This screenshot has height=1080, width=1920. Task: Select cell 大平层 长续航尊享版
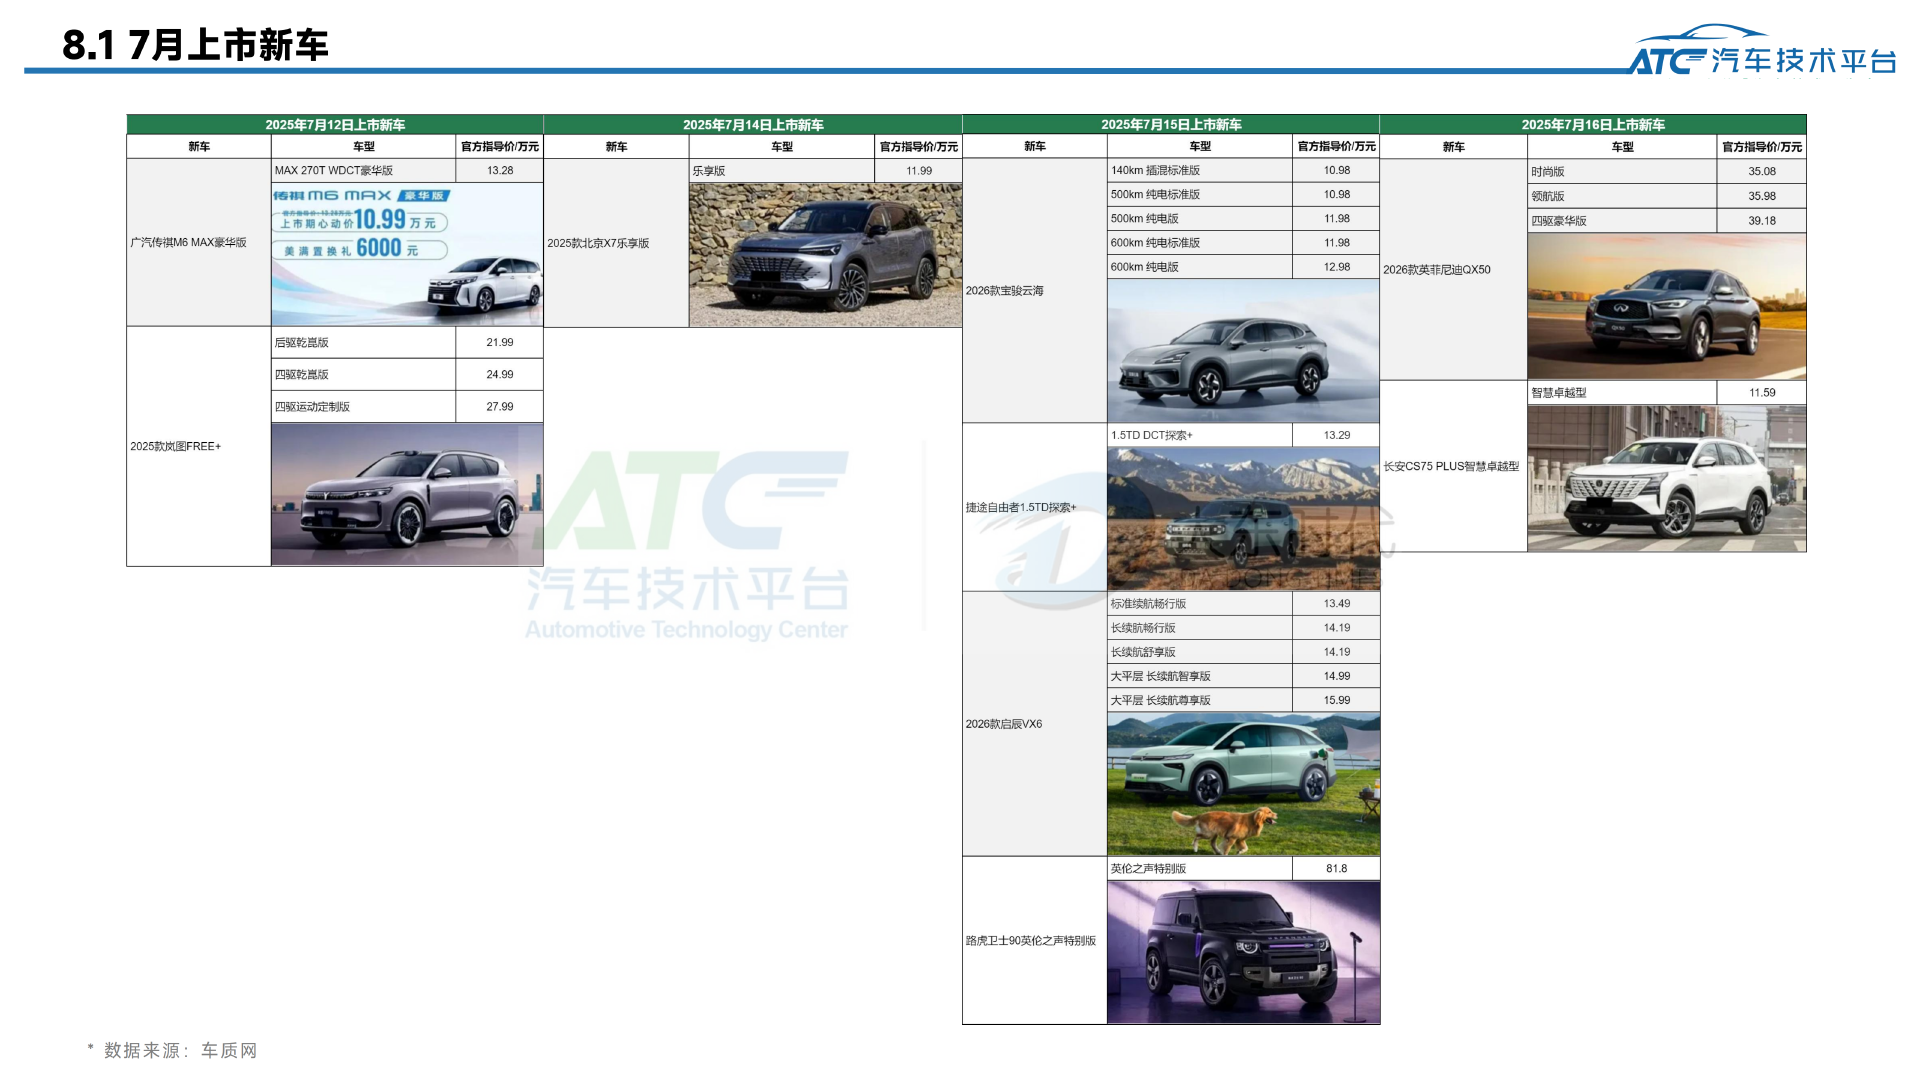(1200, 700)
